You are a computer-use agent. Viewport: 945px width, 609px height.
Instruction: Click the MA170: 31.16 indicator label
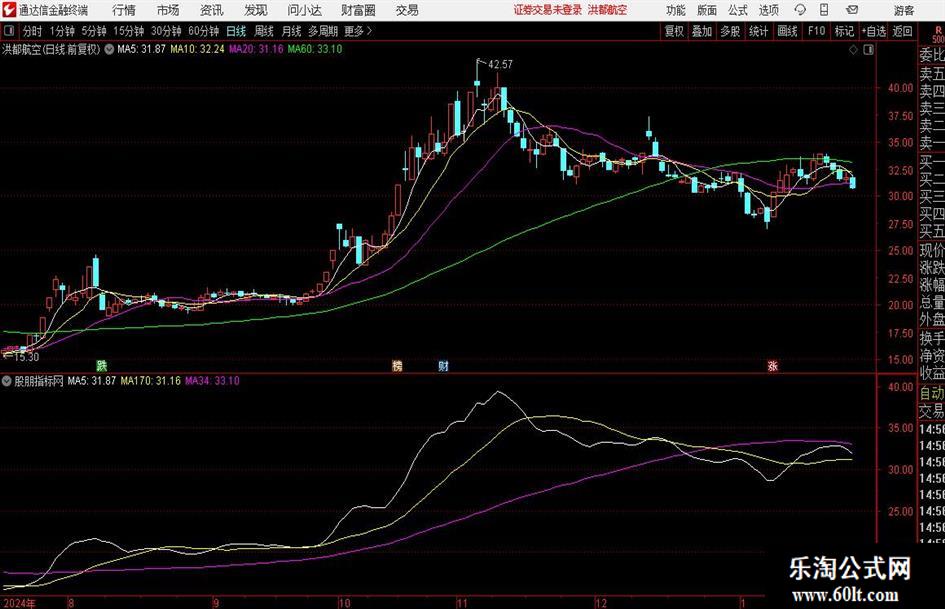point(150,381)
